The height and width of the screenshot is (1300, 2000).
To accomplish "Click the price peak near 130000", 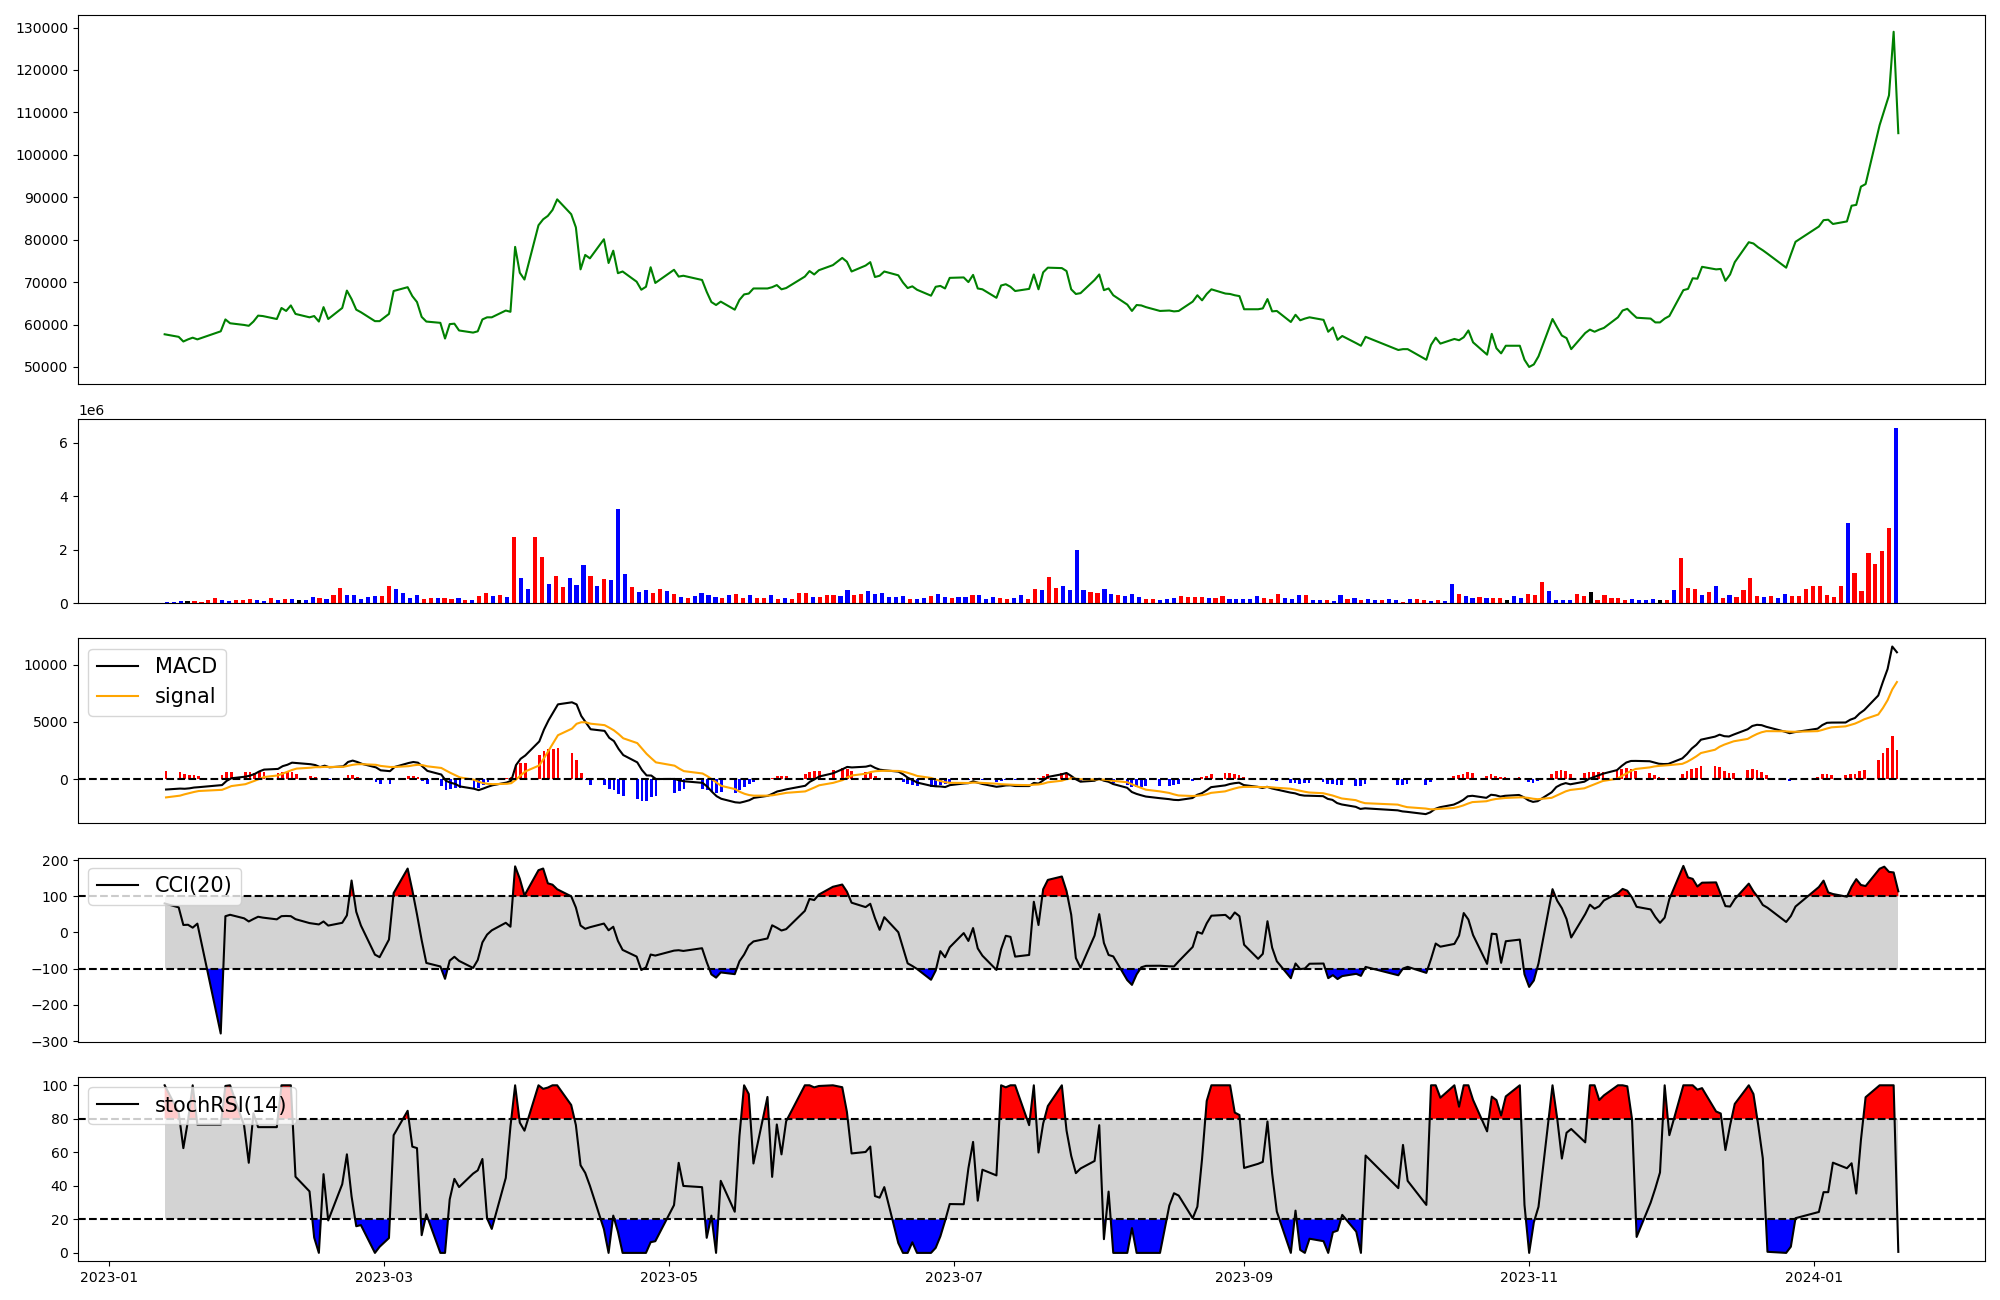I will (1893, 32).
